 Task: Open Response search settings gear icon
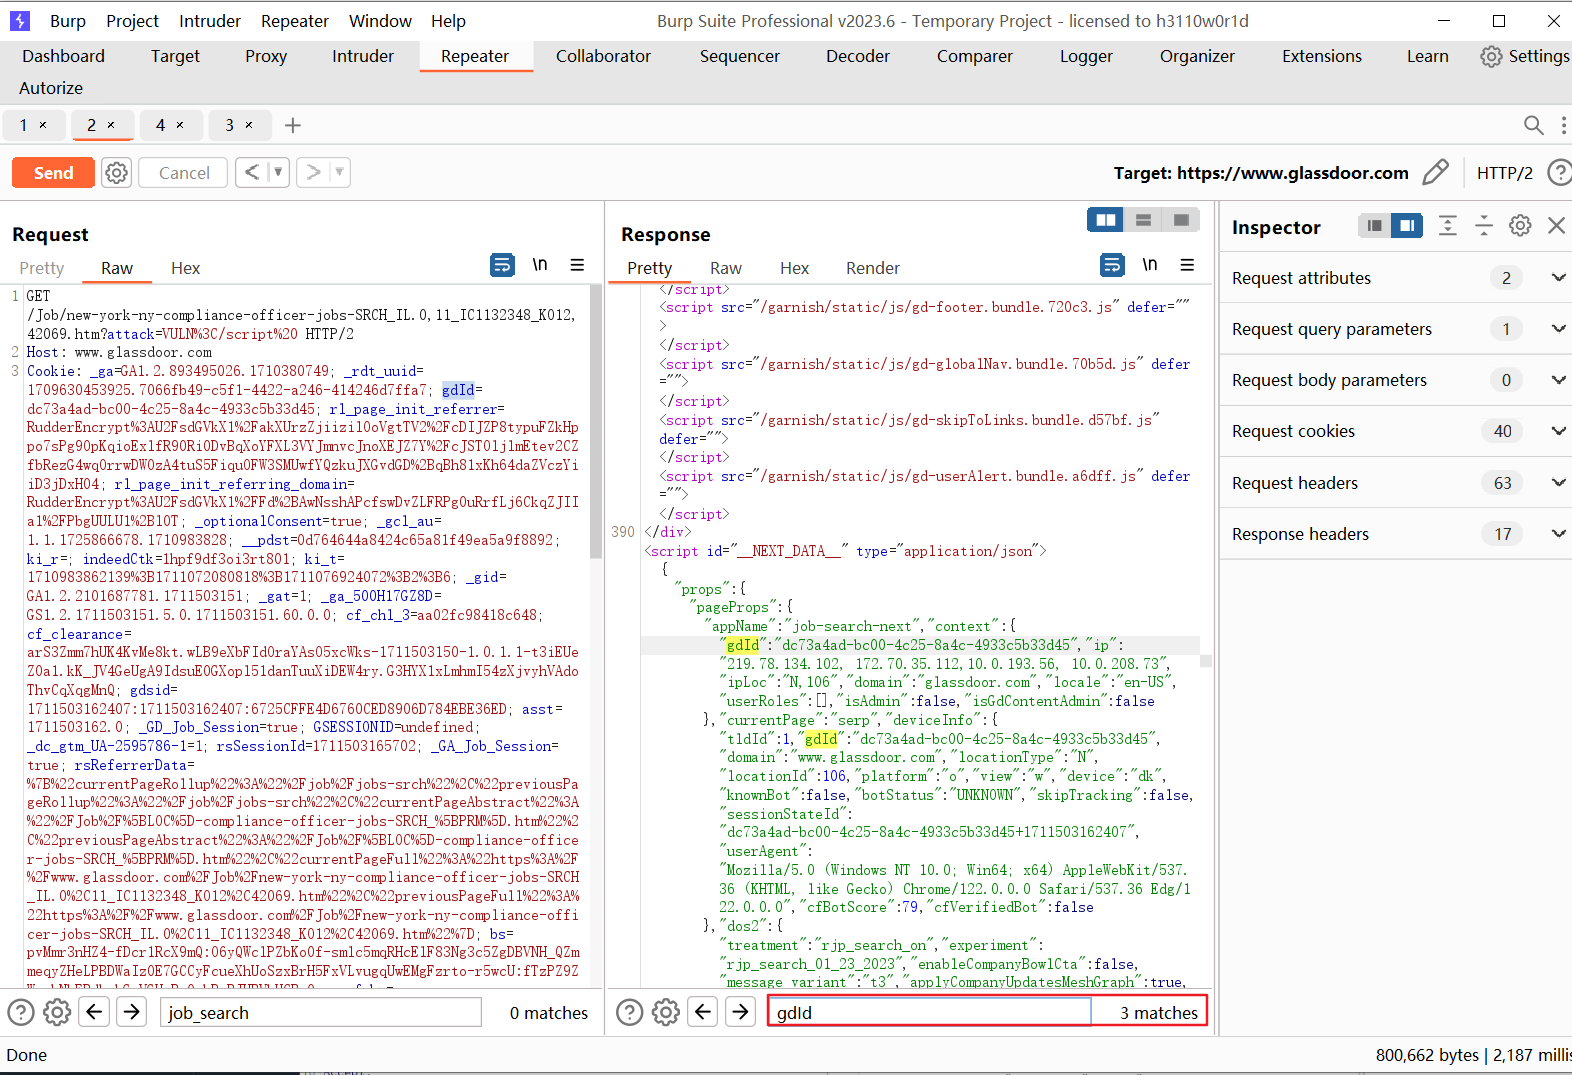click(x=666, y=1013)
